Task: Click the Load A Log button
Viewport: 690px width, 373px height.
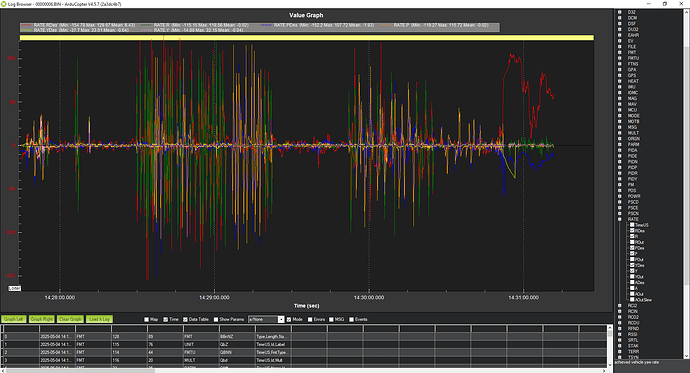Action: (x=99, y=319)
